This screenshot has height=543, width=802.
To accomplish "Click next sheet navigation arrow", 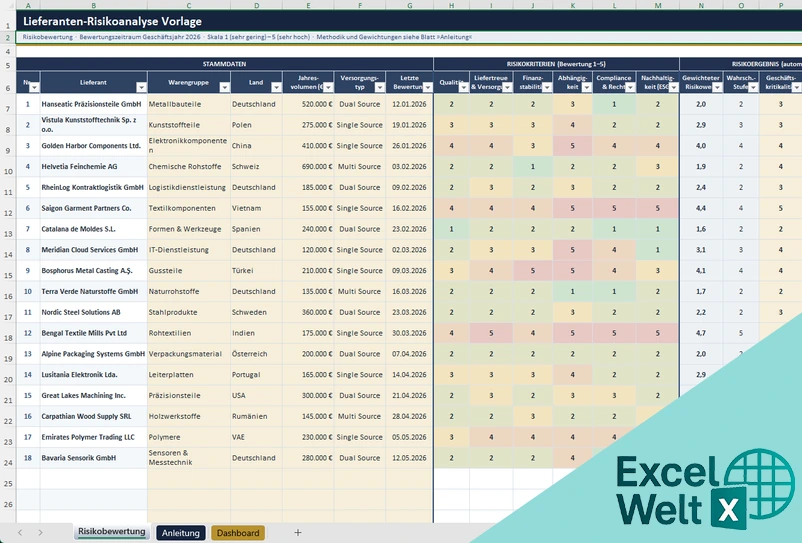I will [40, 533].
